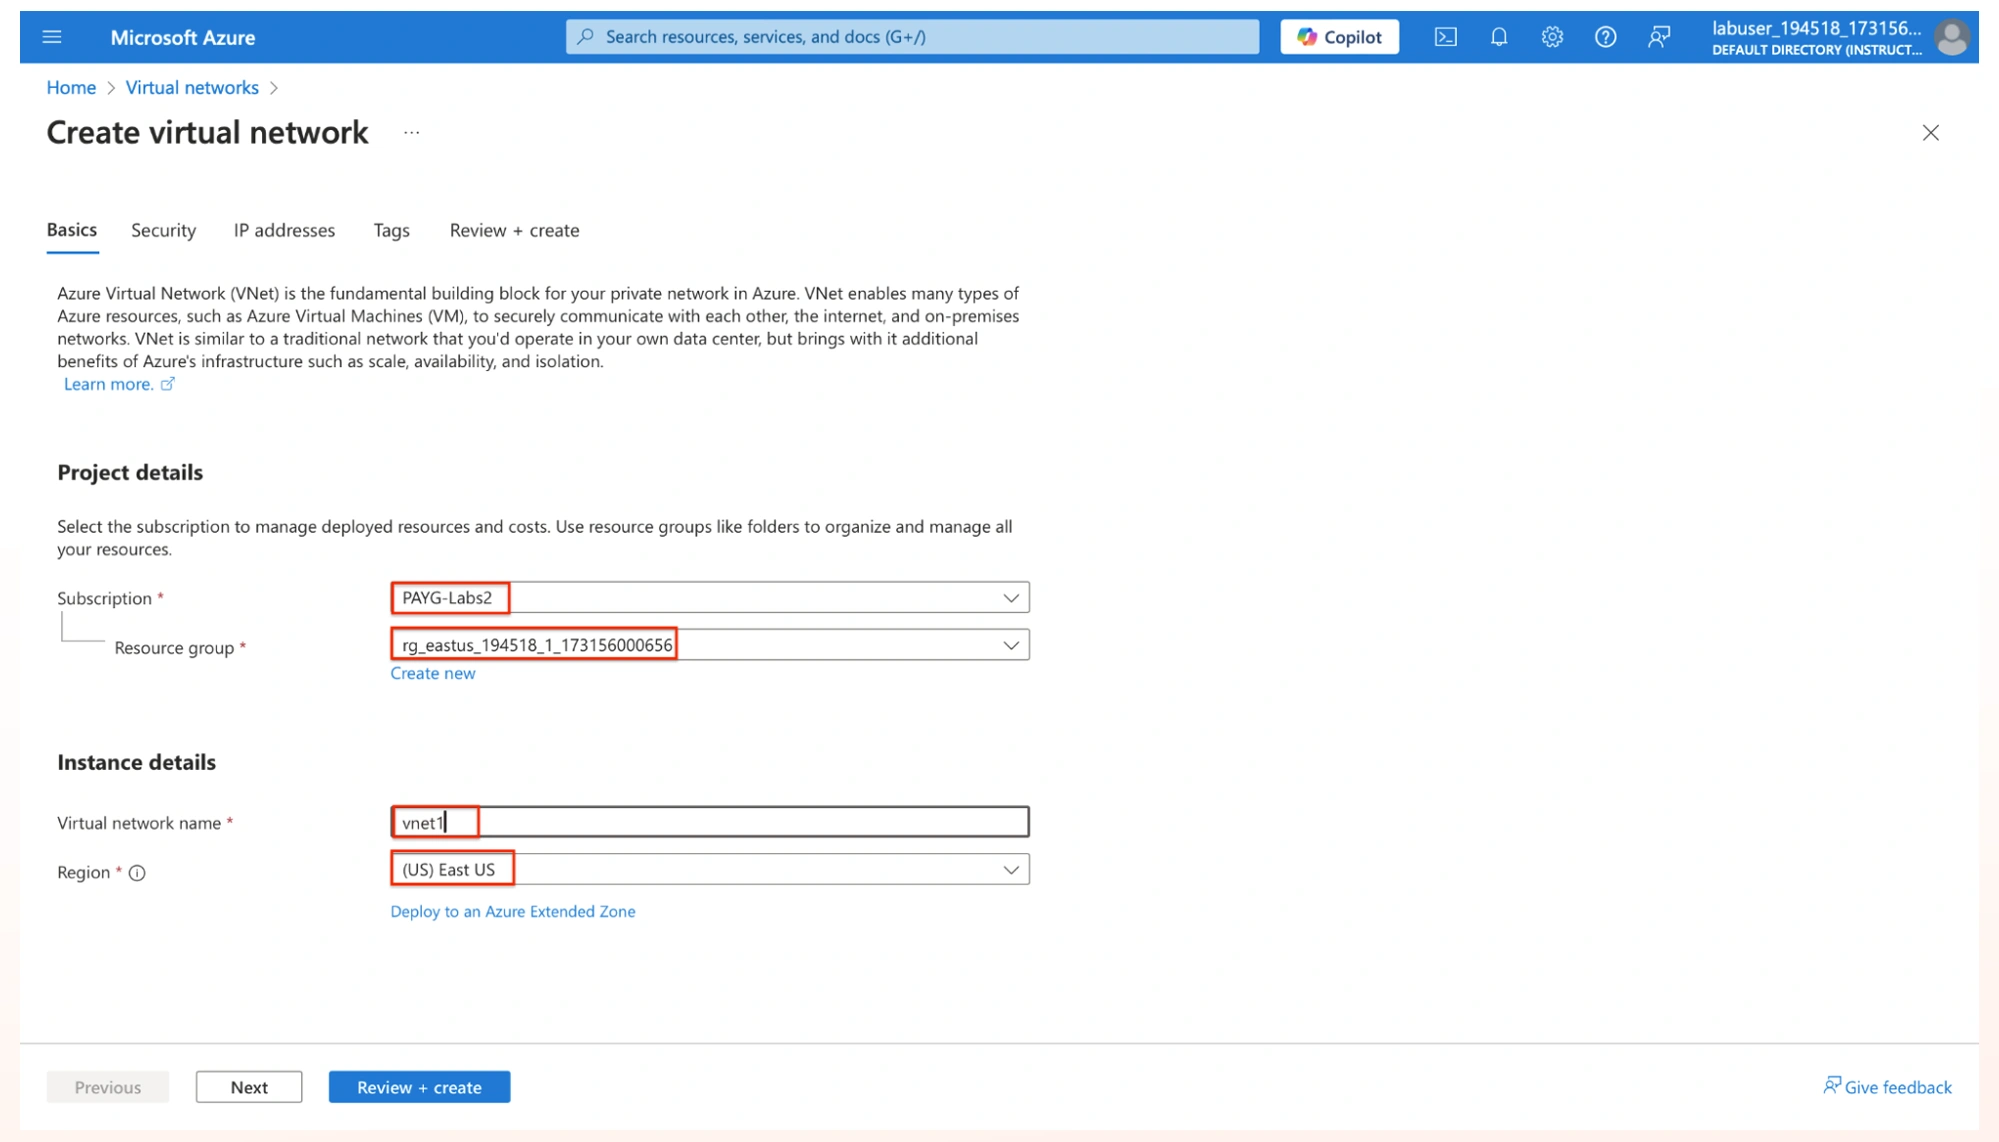Open the Help question mark icon
Screen dimensions: 1999x1142
pos(1604,37)
